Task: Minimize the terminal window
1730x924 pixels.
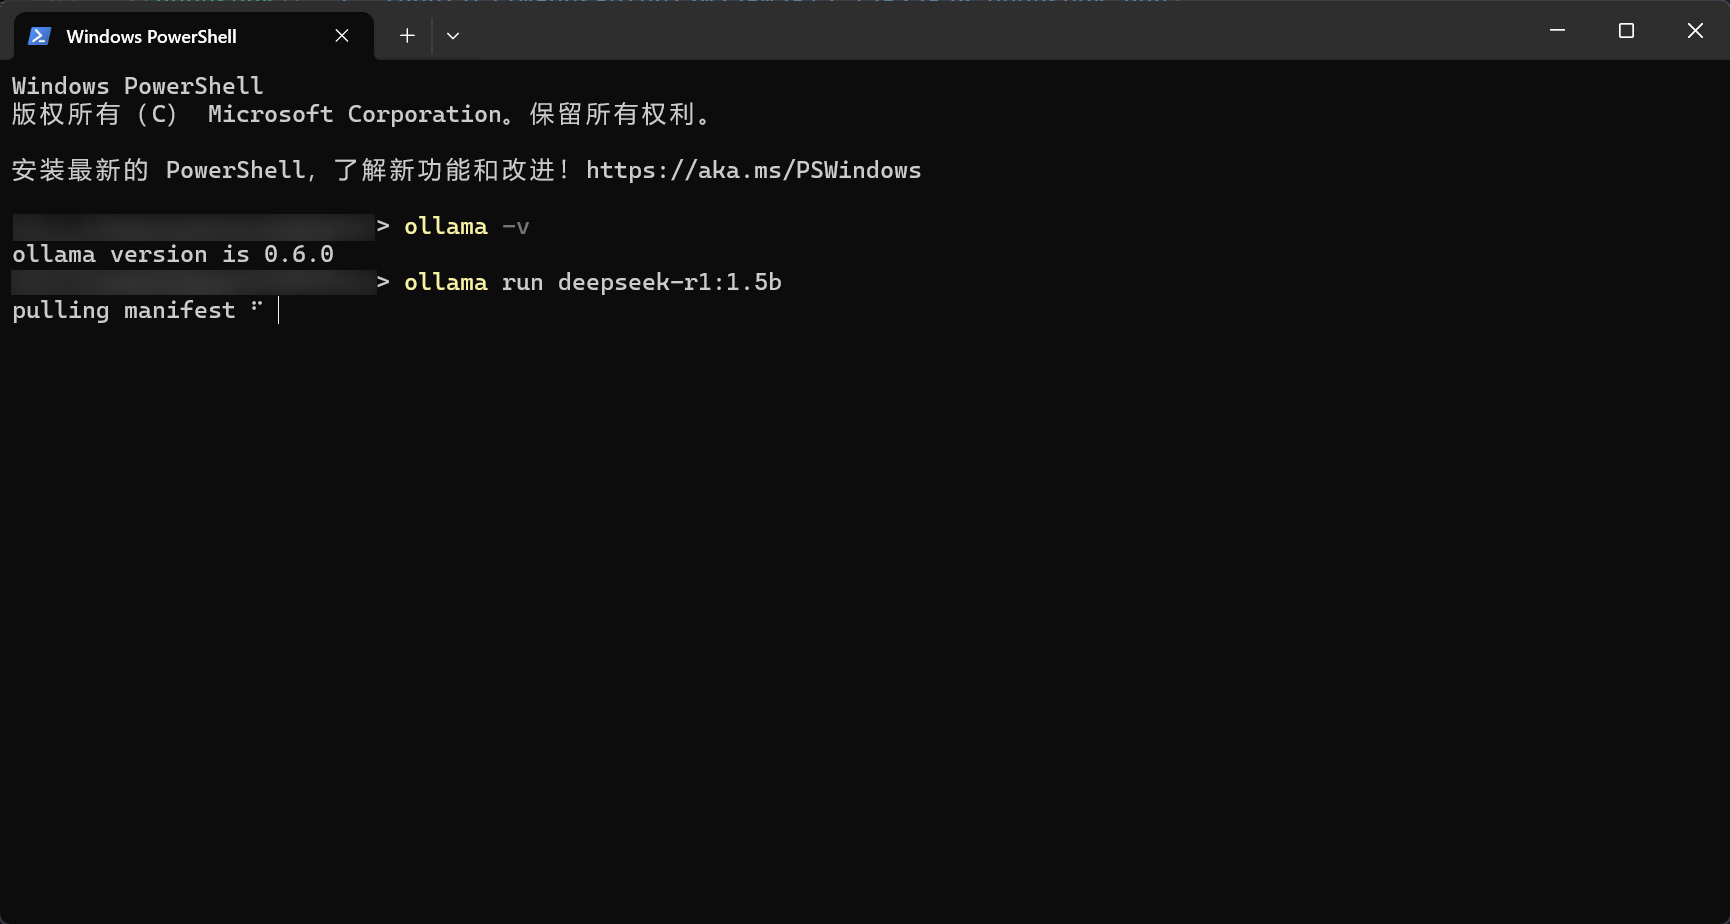Action: click(1557, 31)
